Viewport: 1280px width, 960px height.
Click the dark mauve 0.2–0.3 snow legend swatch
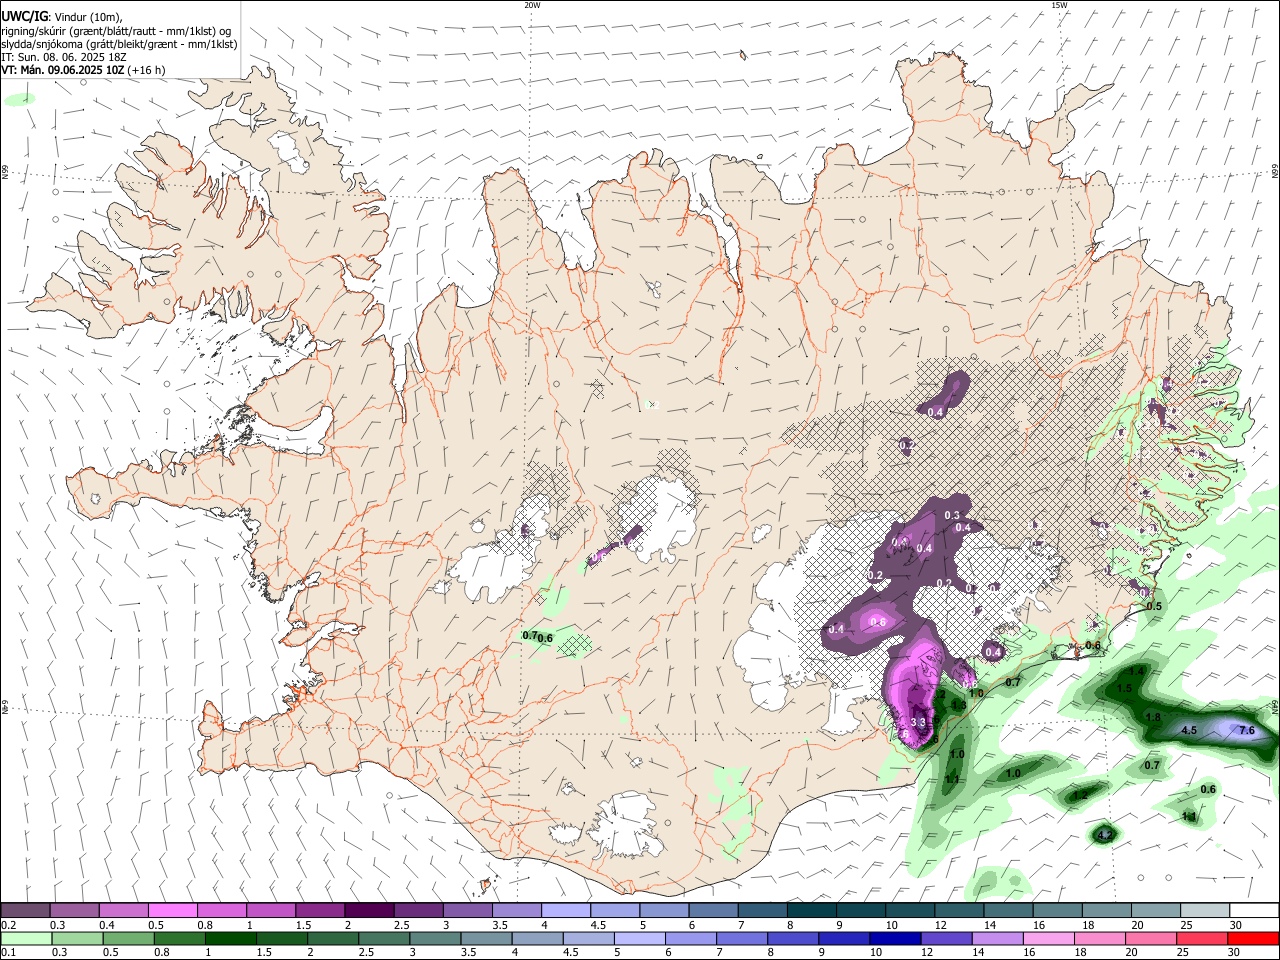(25, 910)
